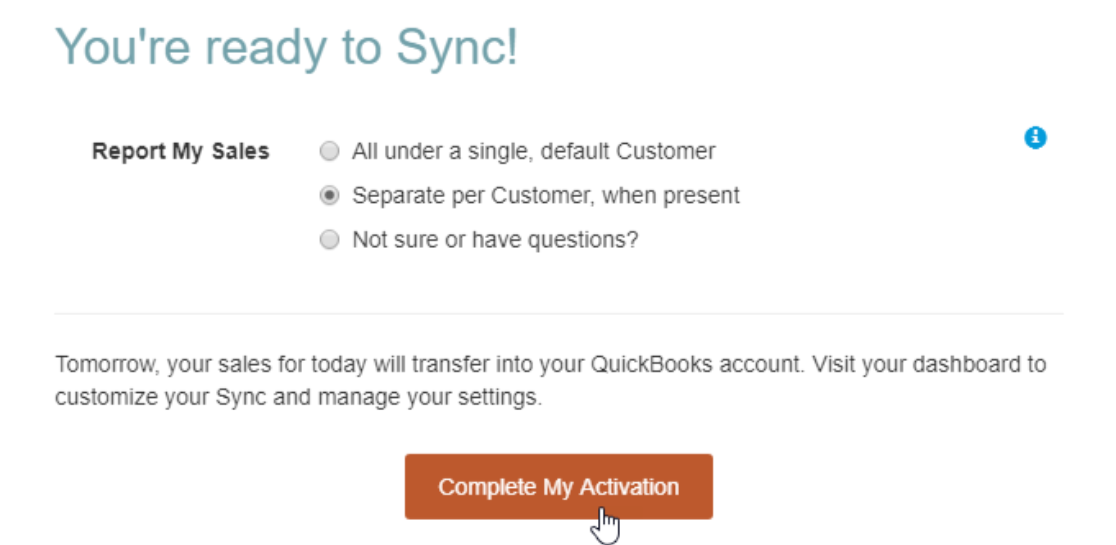Click the 'You're ready to Sync!' heading
1116x545 pixels.
pos(287,47)
